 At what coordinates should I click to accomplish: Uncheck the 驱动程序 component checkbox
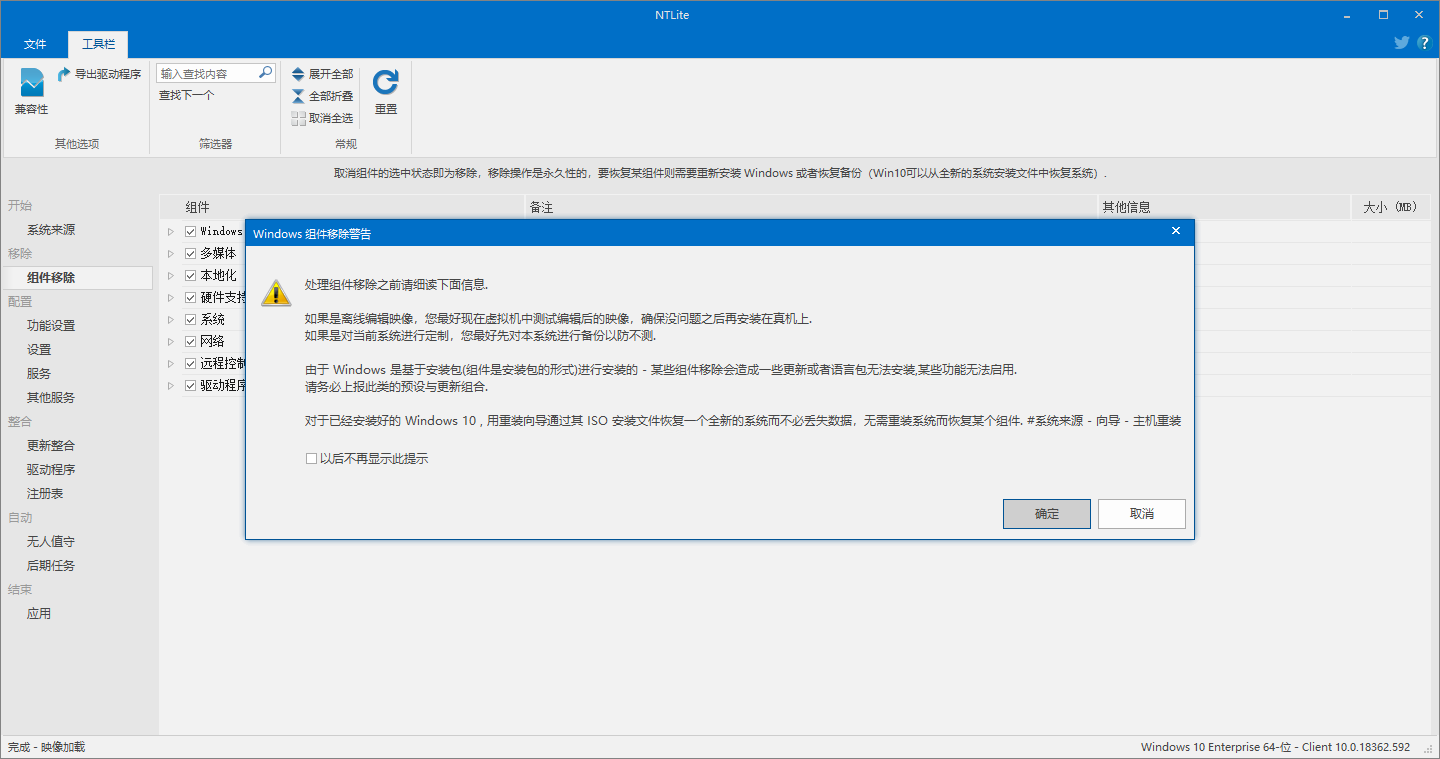190,385
